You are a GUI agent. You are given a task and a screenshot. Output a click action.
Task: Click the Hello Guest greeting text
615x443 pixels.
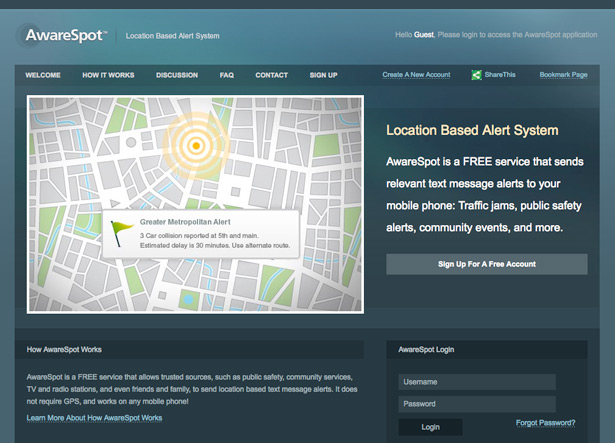(496, 35)
